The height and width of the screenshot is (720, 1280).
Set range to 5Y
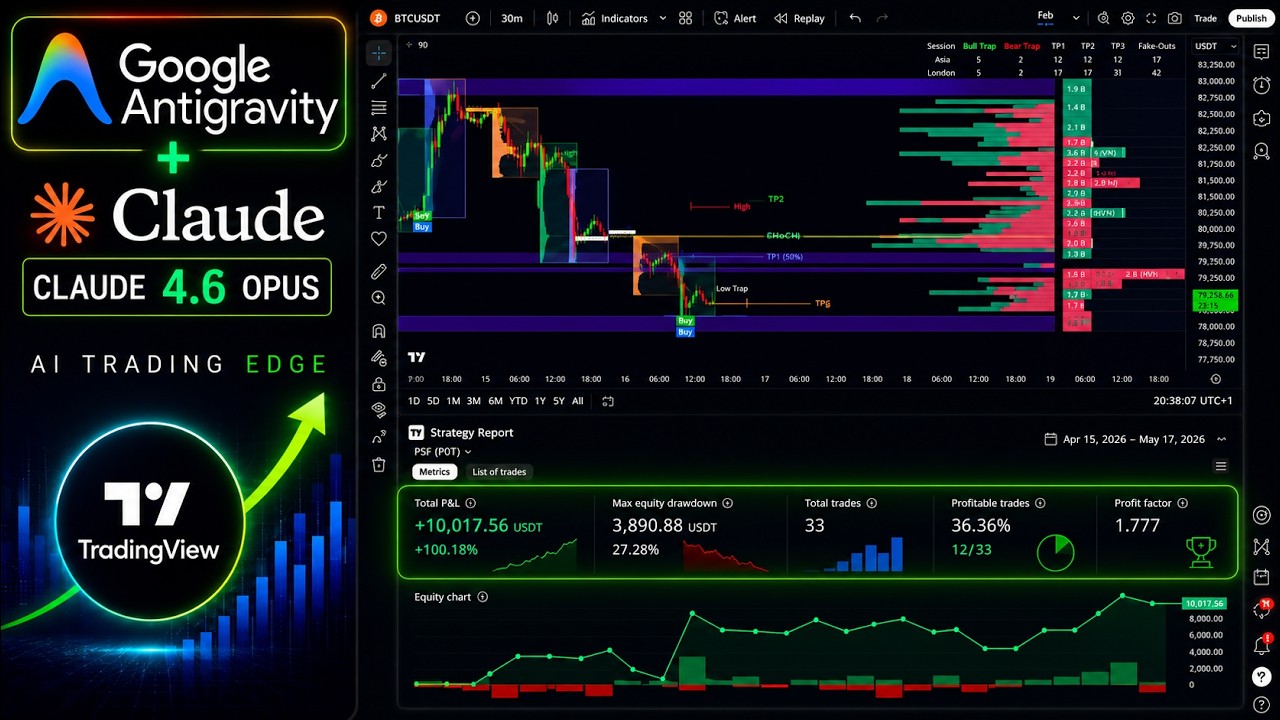559,401
